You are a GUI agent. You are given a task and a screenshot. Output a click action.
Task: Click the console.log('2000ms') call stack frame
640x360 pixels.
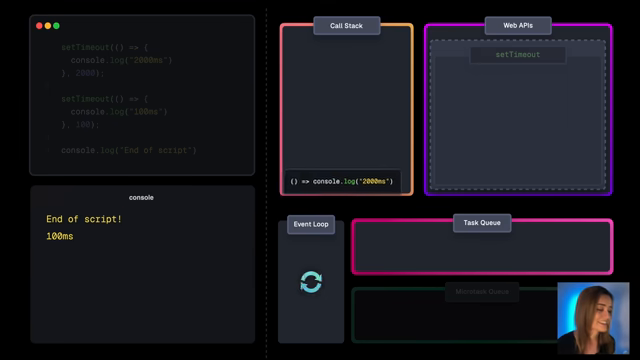click(342, 181)
